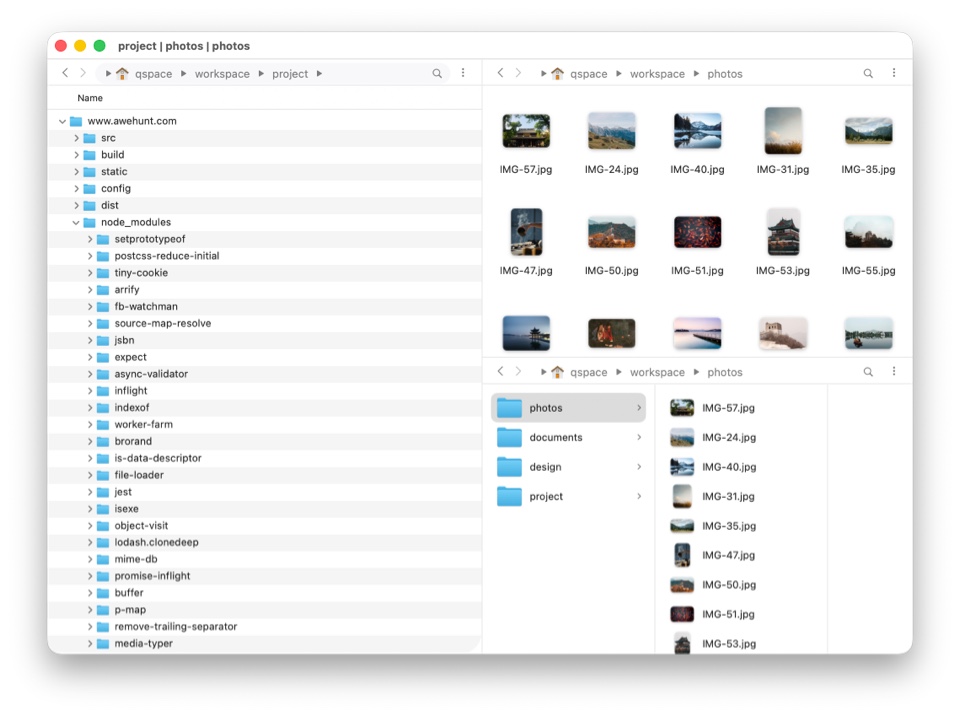Collapse the node_modules folder
Viewport: 960px width, 715px height.
(76, 222)
